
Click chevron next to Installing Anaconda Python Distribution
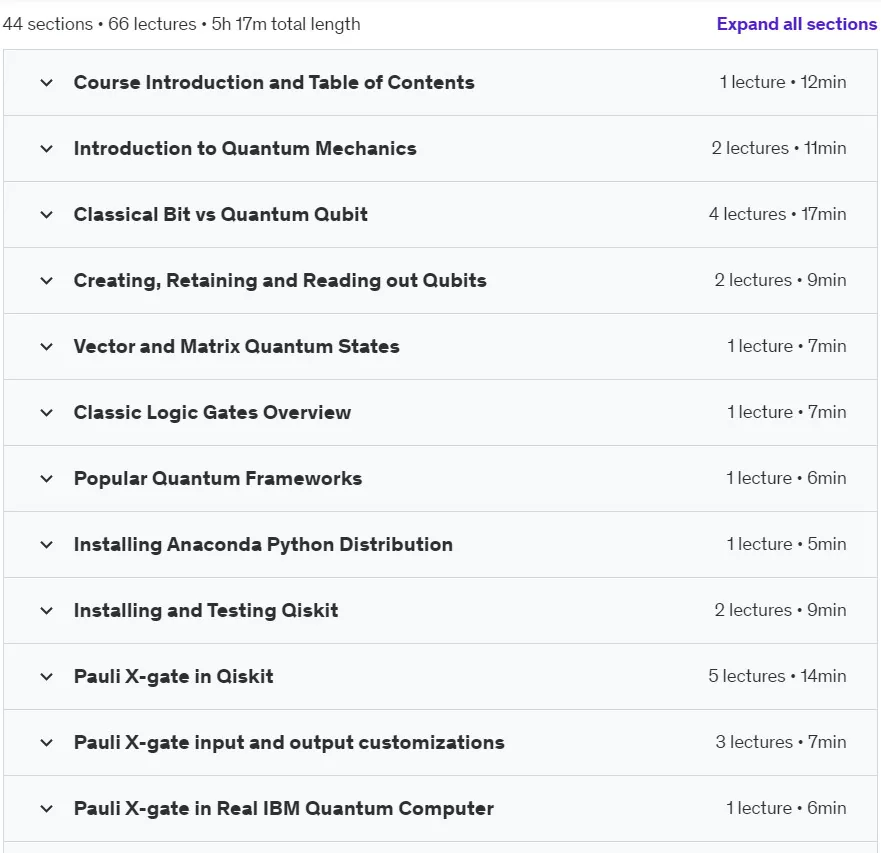(47, 545)
